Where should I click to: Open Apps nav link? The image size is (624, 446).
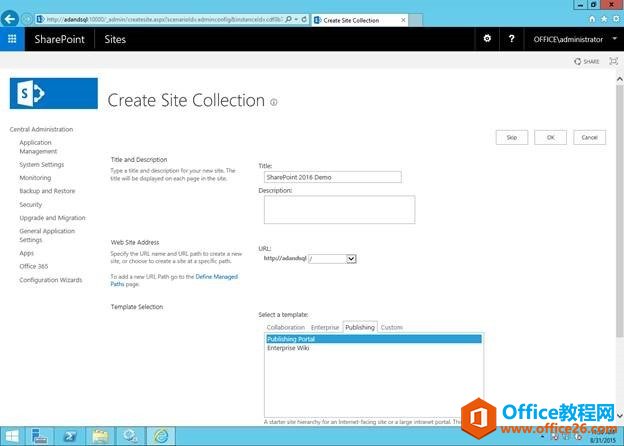click(26, 253)
